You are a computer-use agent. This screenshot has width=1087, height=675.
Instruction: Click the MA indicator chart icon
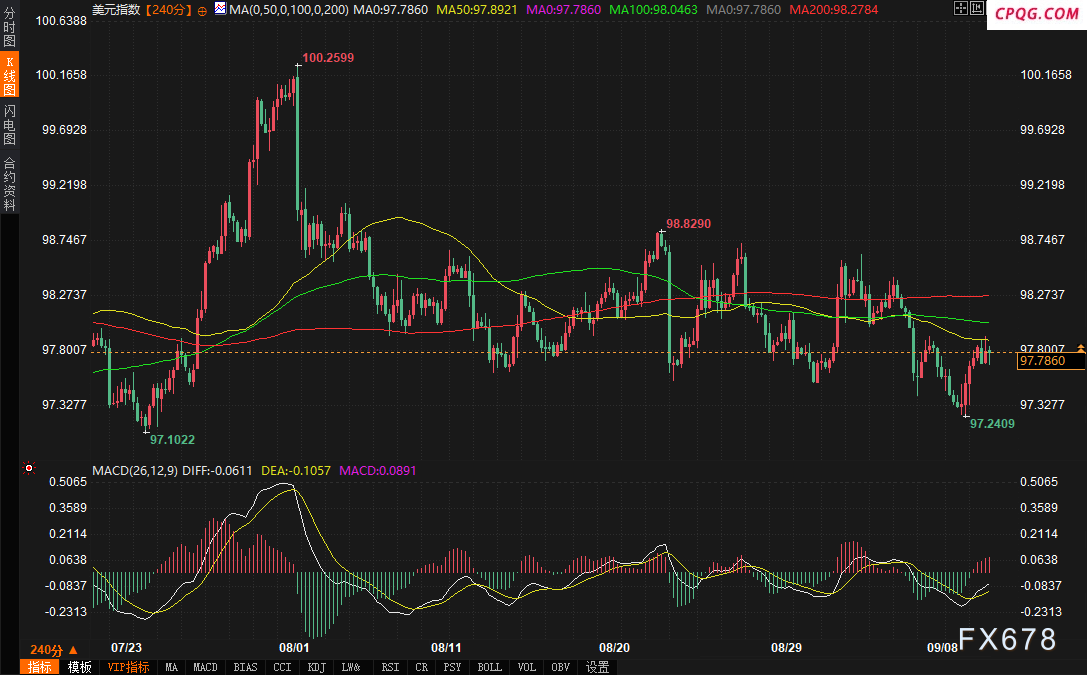point(219,9)
